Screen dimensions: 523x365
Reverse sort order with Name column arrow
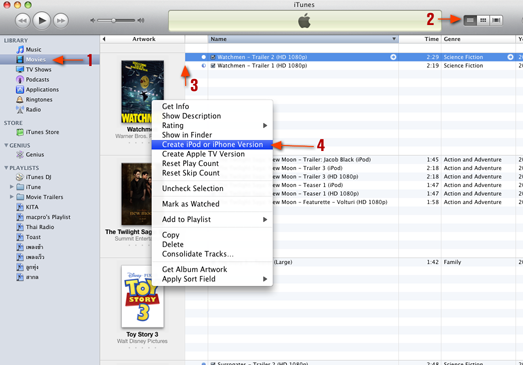coord(394,39)
